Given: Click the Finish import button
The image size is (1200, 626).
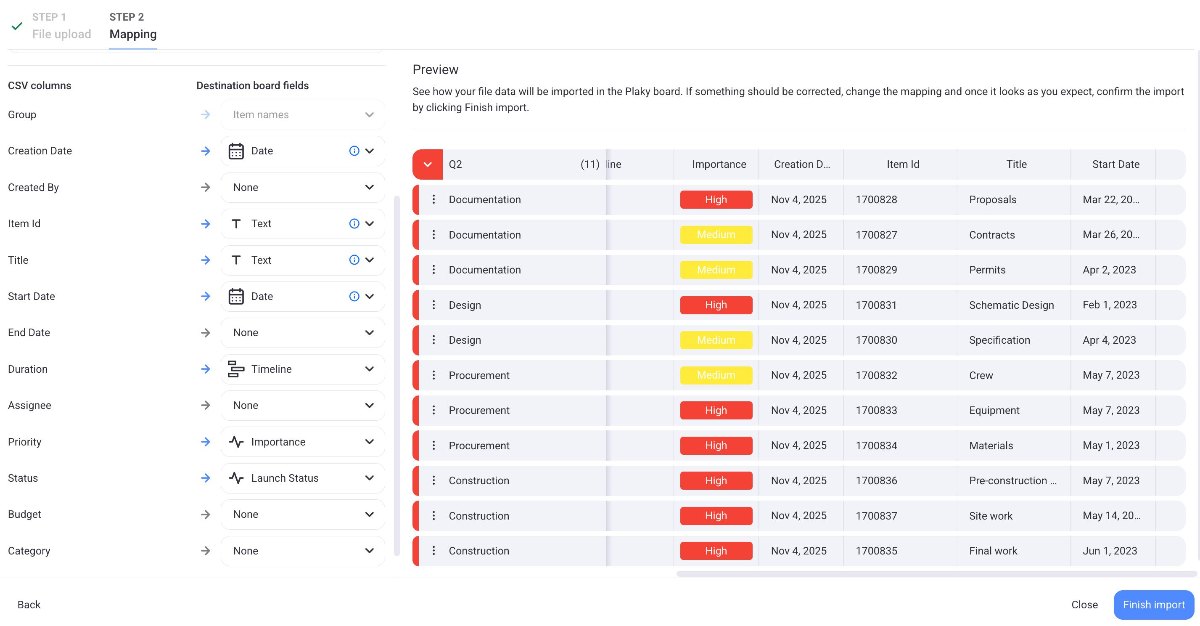Looking at the screenshot, I should 1153,605.
